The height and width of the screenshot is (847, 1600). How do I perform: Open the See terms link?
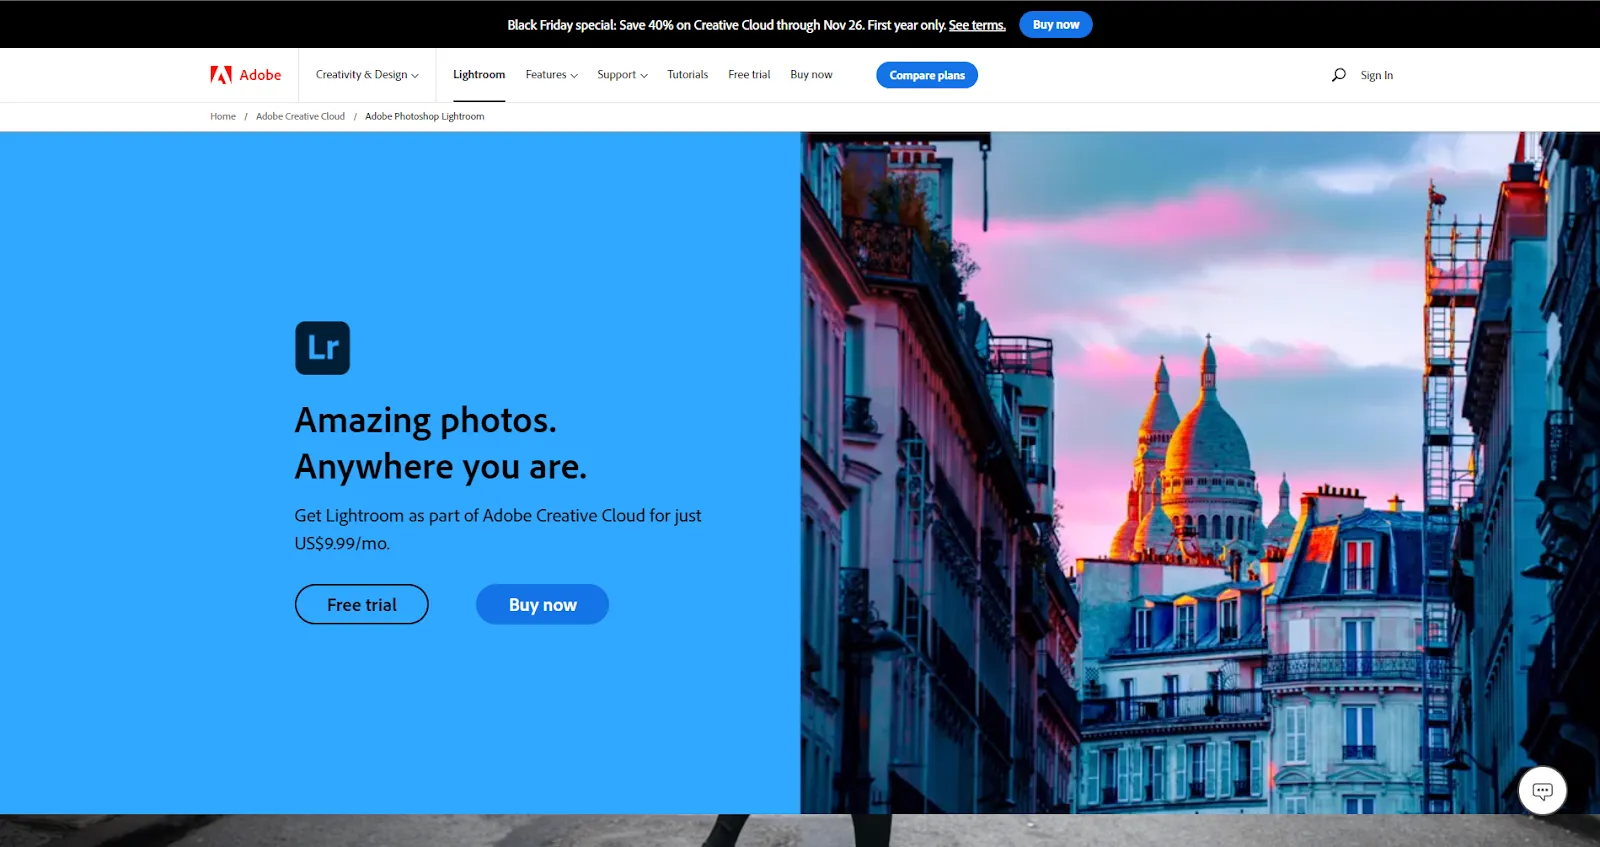pos(977,25)
